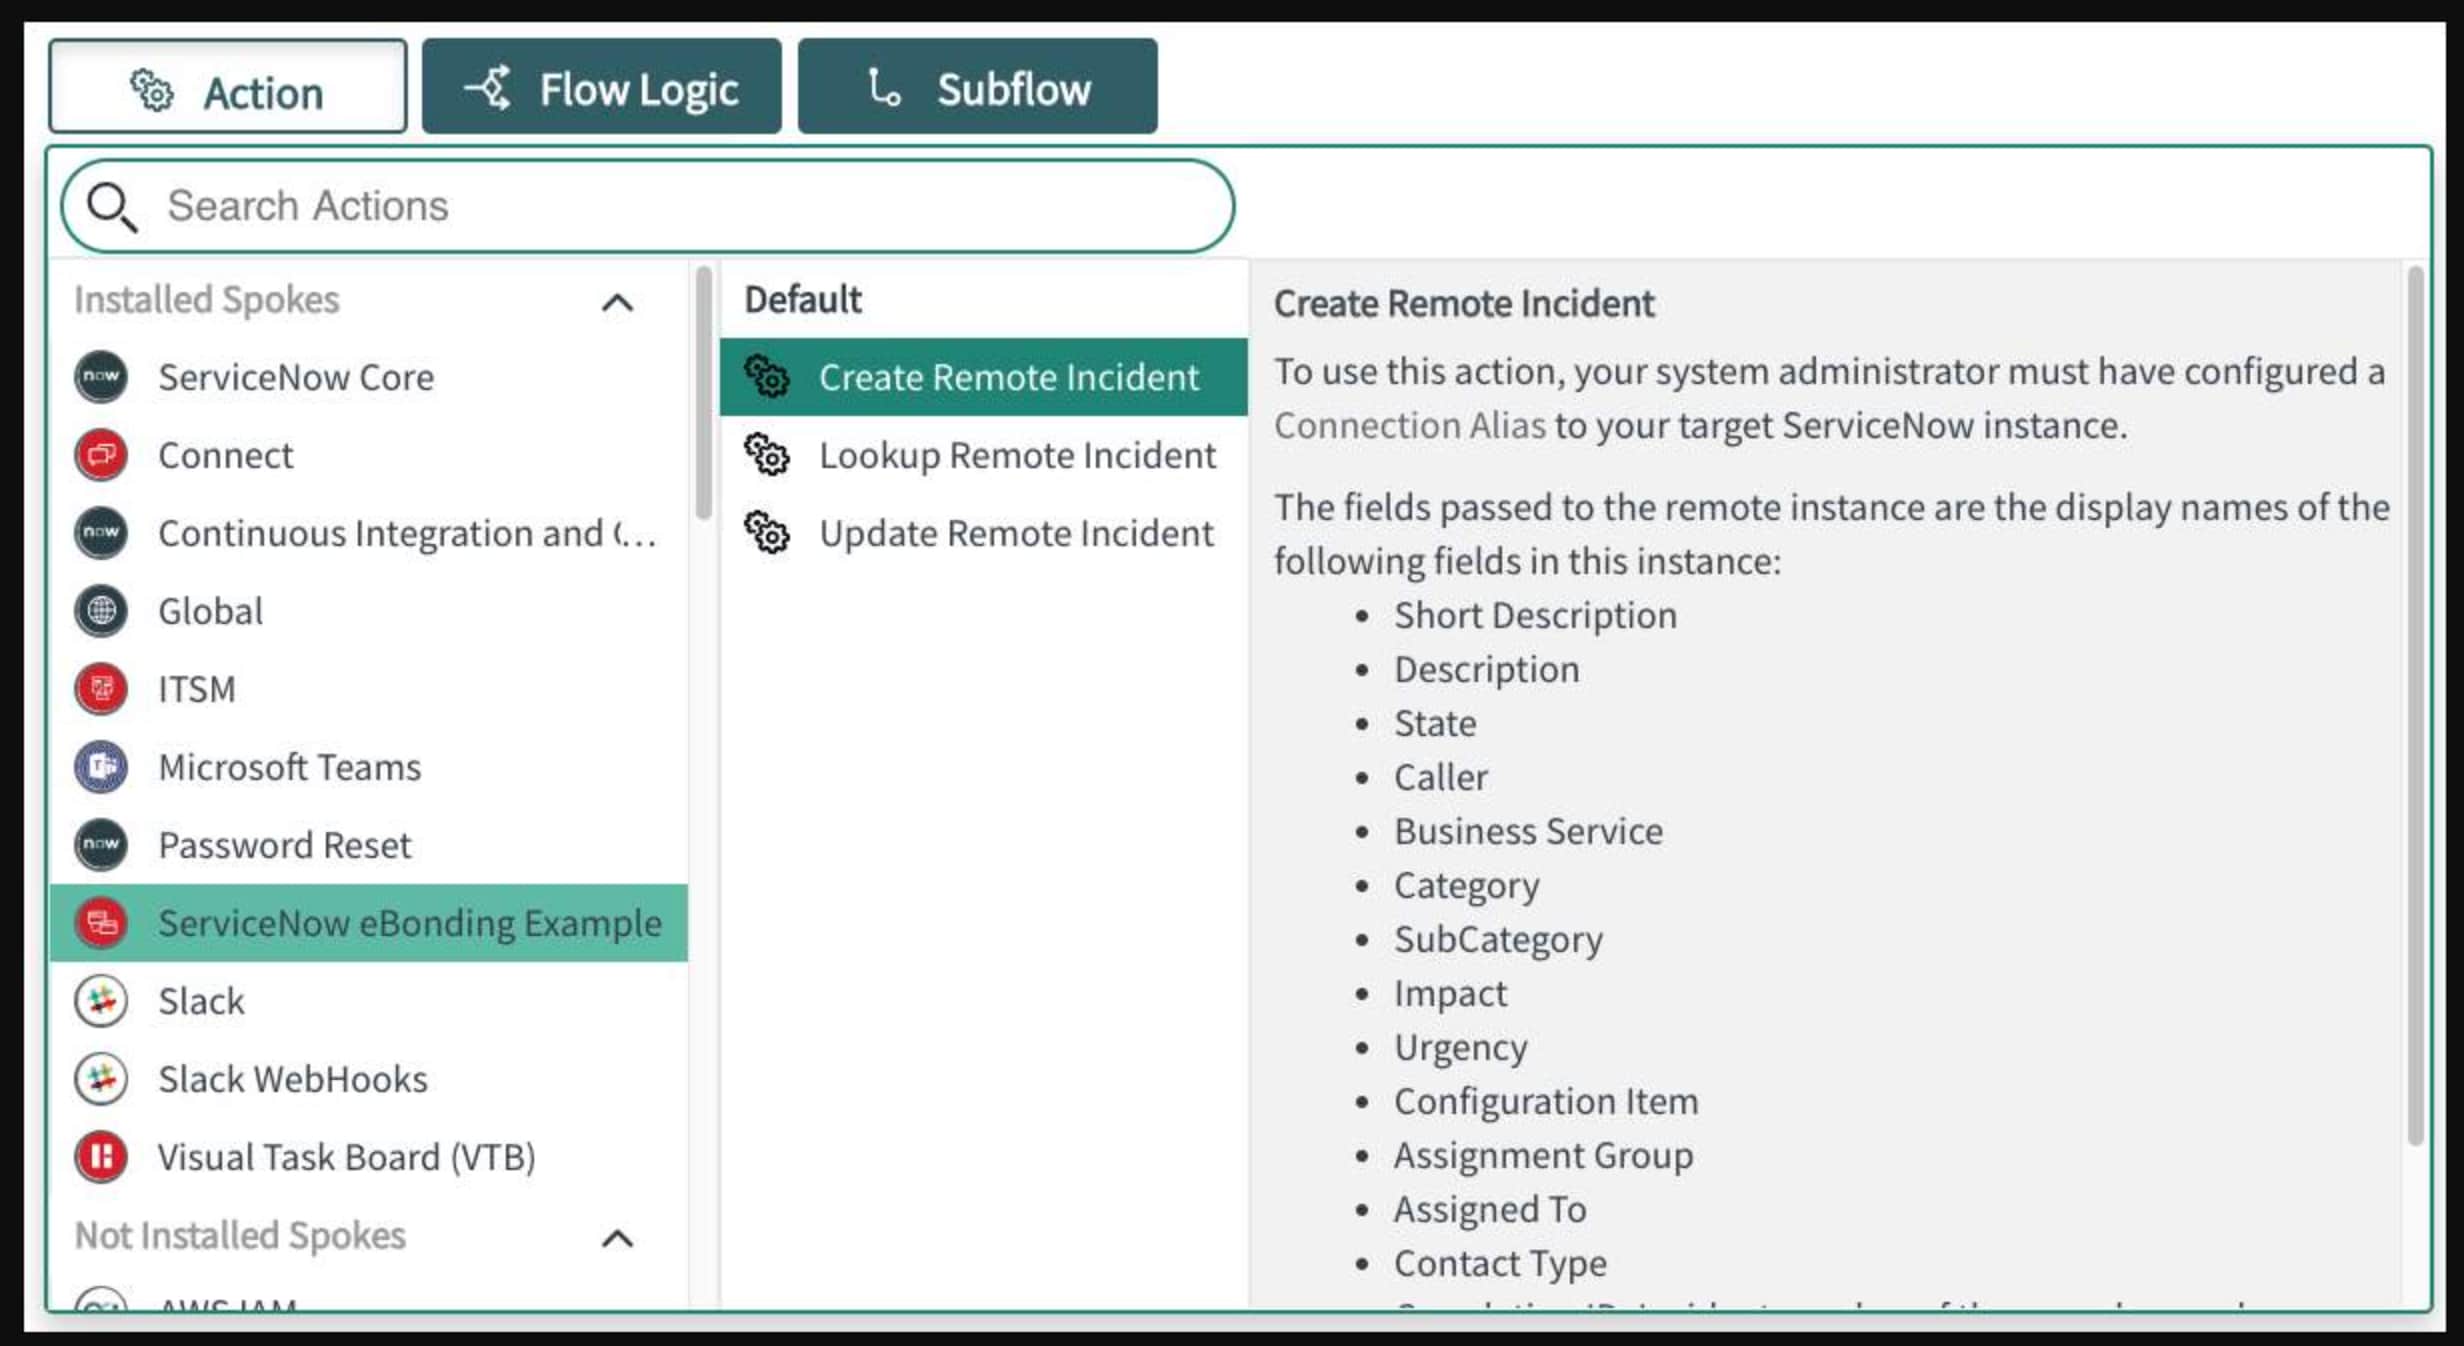
Task: Select the Global spoke
Action: pos(369,611)
